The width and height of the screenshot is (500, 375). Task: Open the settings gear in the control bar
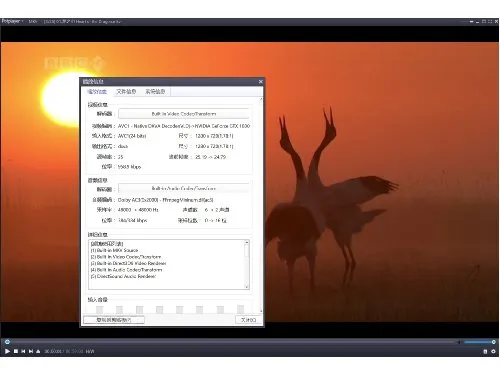click(493, 351)
